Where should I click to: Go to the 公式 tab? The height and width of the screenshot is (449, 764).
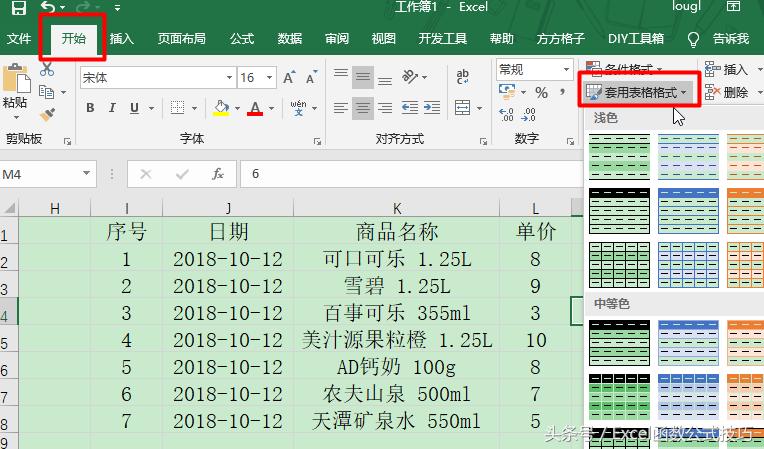click(x=242, y=38)
